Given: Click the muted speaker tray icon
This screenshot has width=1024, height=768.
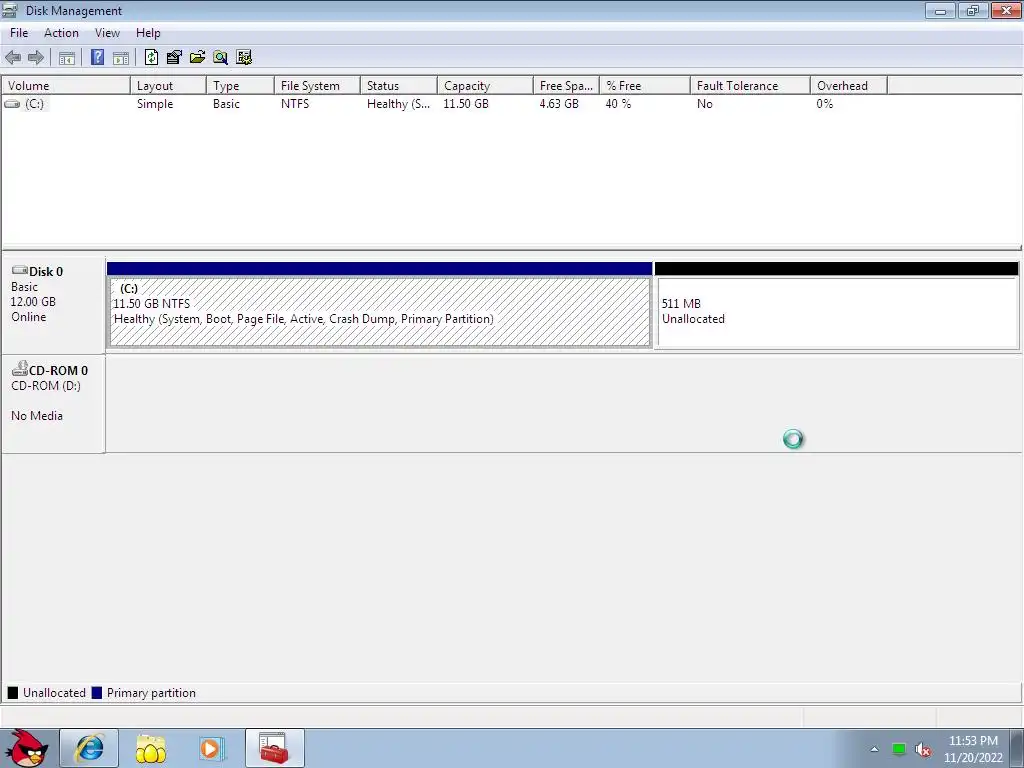Looking at the screenshot, I should tap(923, 750).
